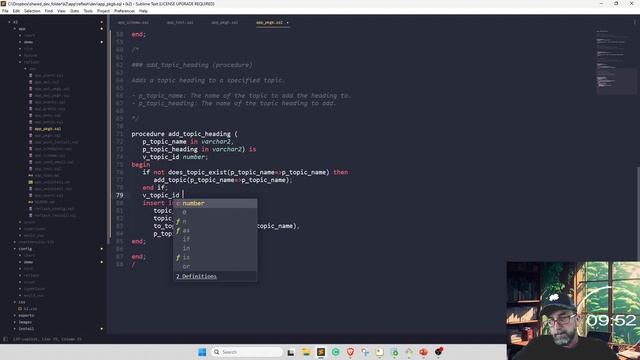This screenshot has height=360, width=640.
Task: Open the tab overflow dots menu
Action: pos(635,23)
